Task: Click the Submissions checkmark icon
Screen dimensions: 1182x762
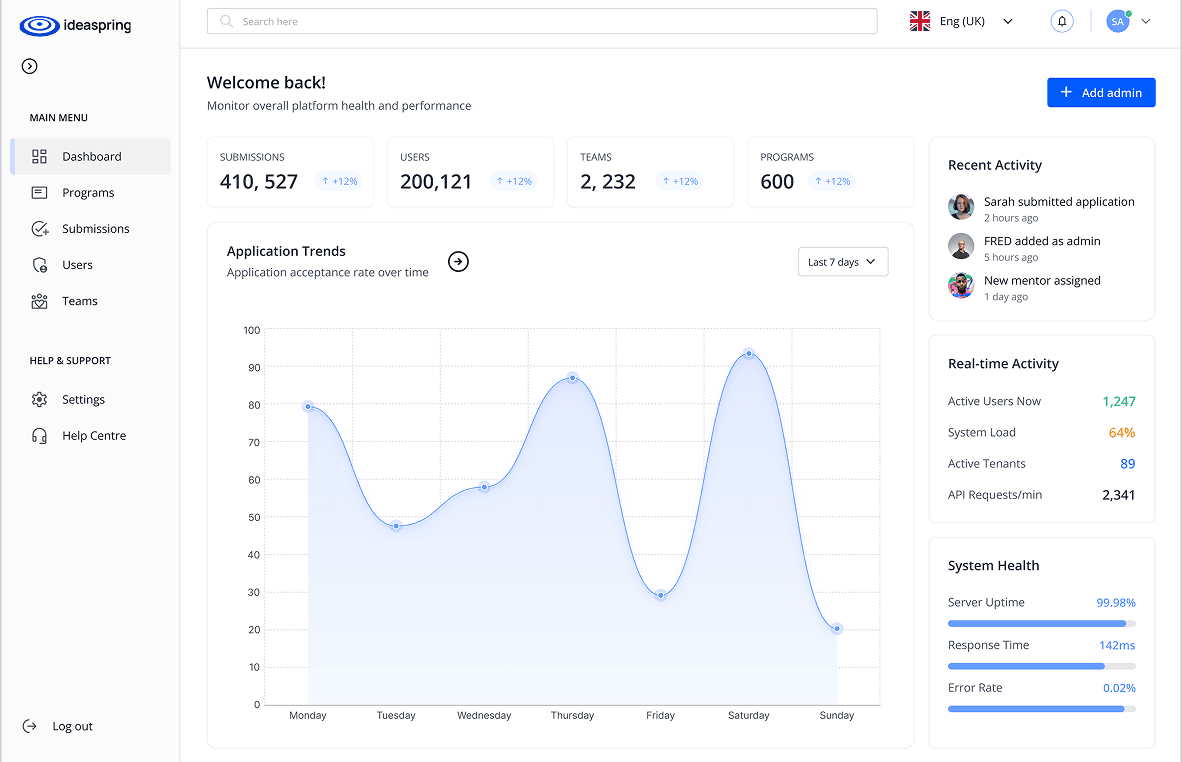Action: point(38,228)
